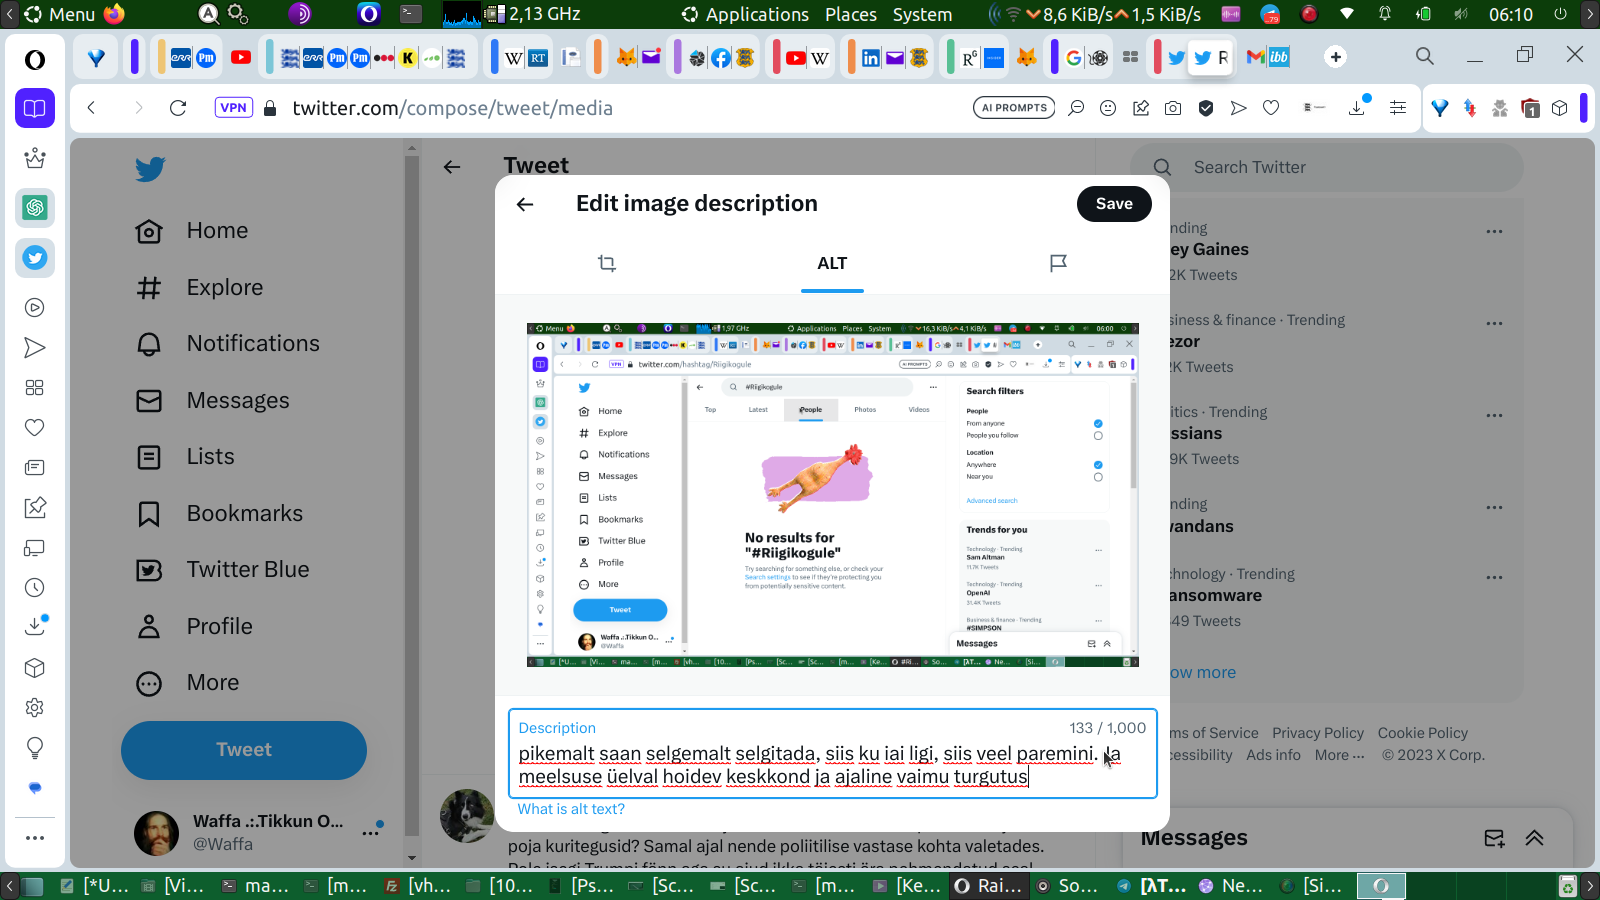Open the Opera sidebar three-dots menu
This screenshot has width=1600, height=900.
pos(35,838)
